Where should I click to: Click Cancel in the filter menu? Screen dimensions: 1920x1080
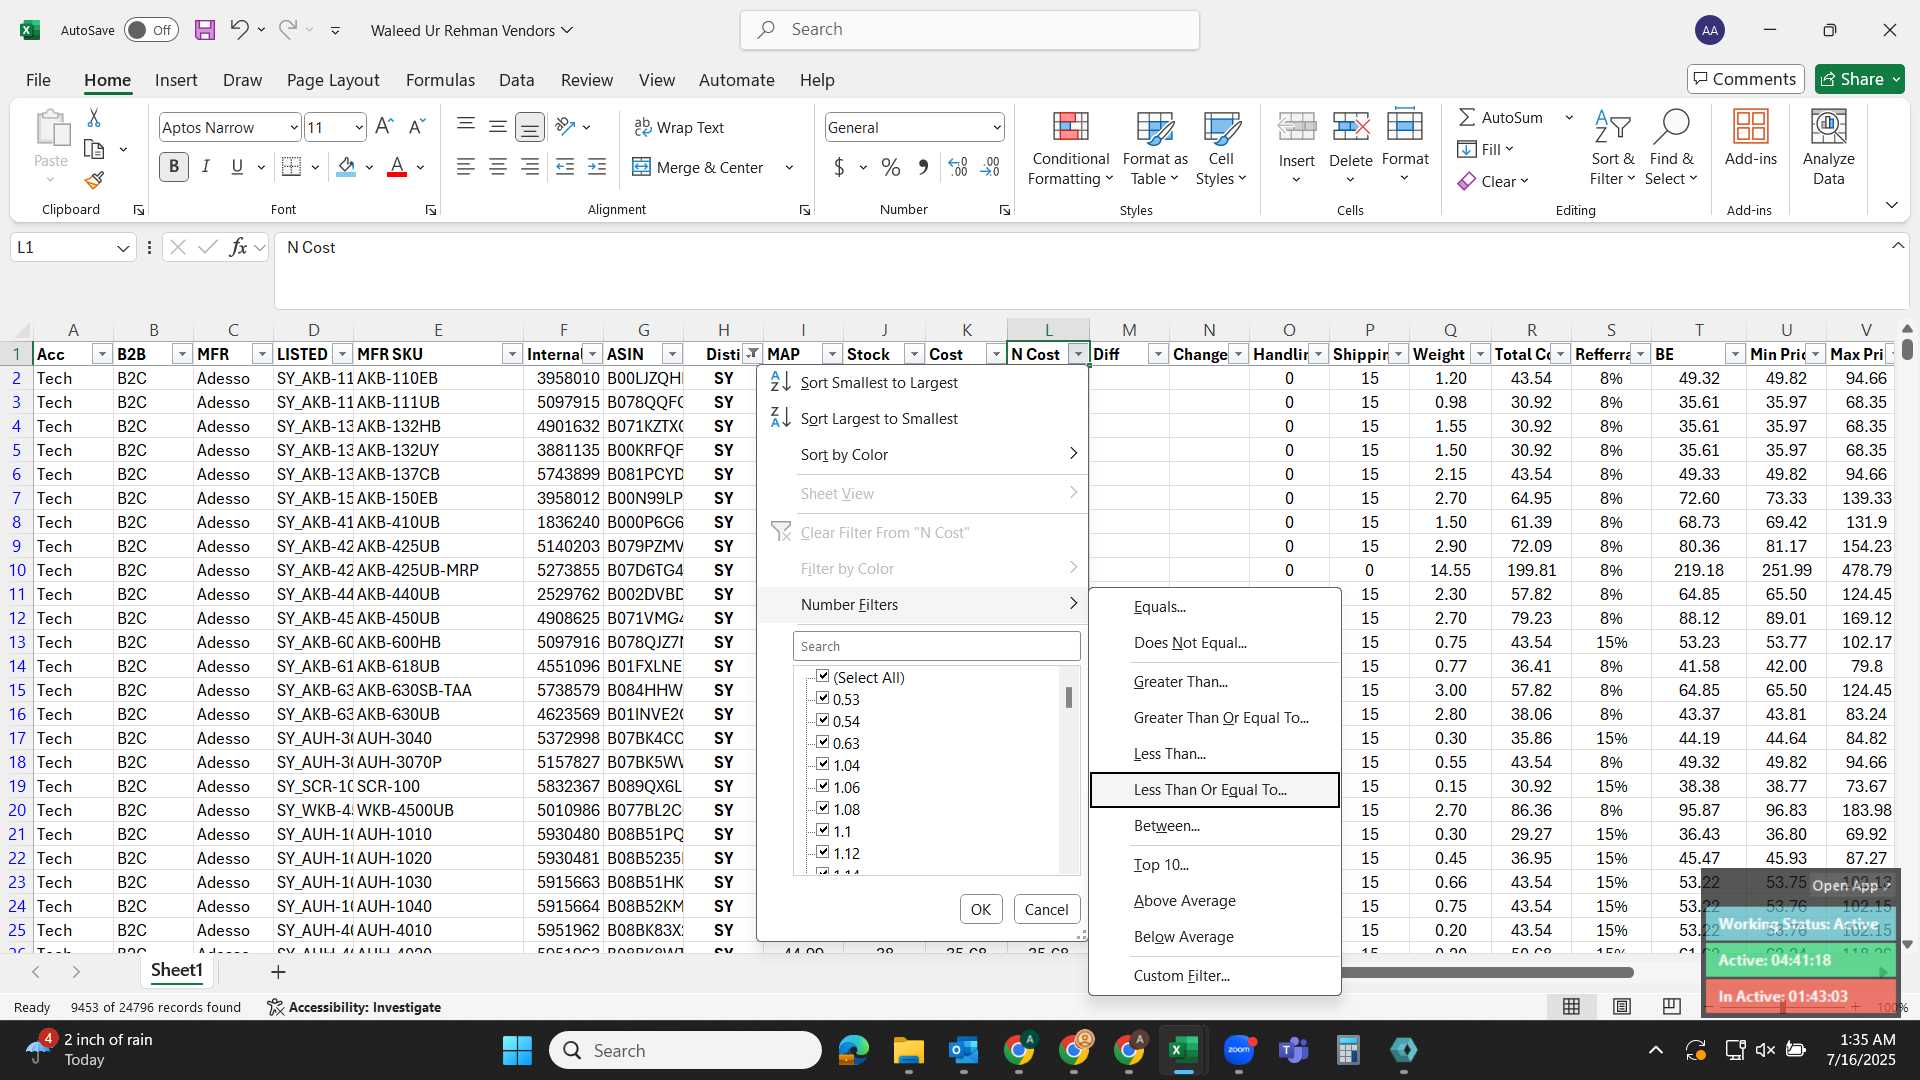pyautogui.click(x=1046, y=909)
